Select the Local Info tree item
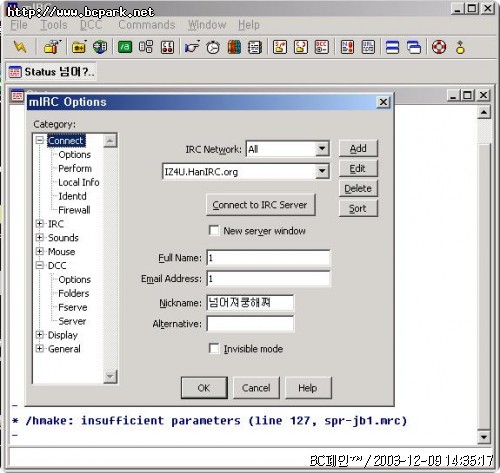This screenshot has height=473, width=500. [79, 182]
